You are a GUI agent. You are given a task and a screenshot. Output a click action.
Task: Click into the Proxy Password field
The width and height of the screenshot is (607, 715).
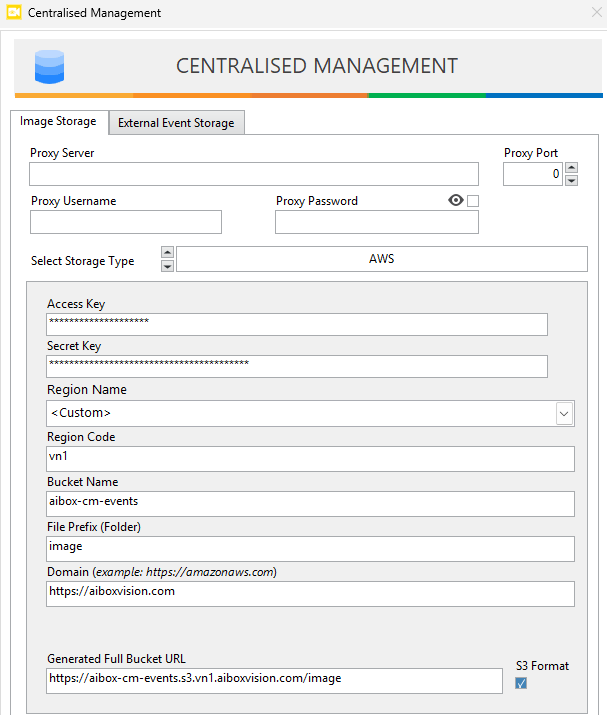376,222
